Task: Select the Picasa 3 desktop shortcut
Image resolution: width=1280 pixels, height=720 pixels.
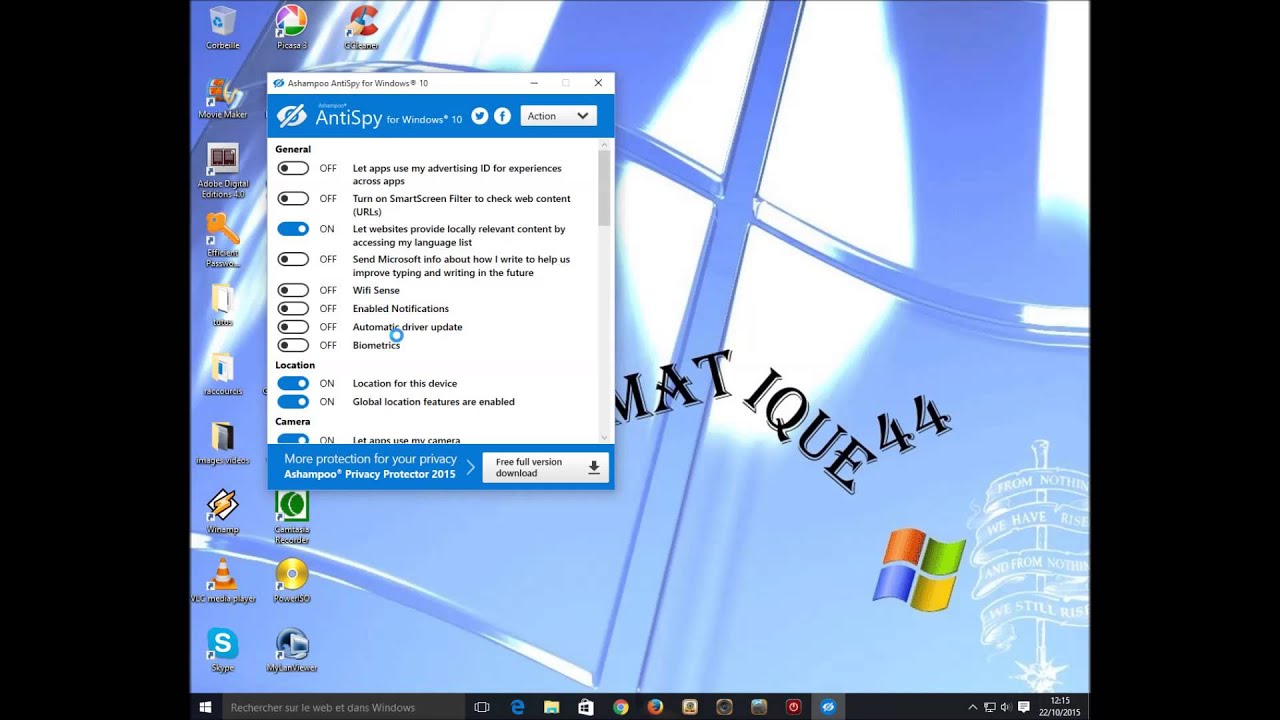Action: pyautogui.click(x=291, y=28)
